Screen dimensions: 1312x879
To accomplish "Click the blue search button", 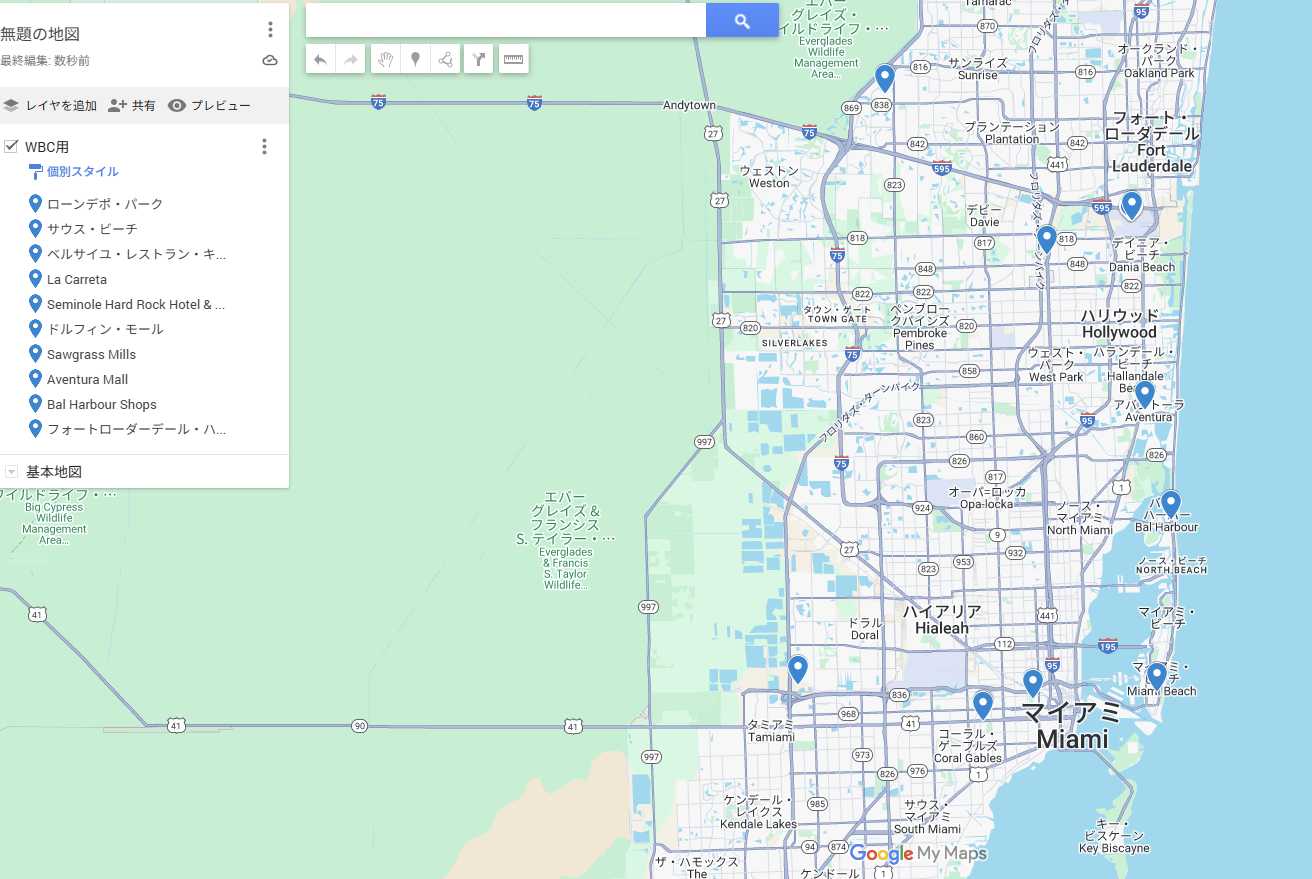I will (x=742, y=21).
